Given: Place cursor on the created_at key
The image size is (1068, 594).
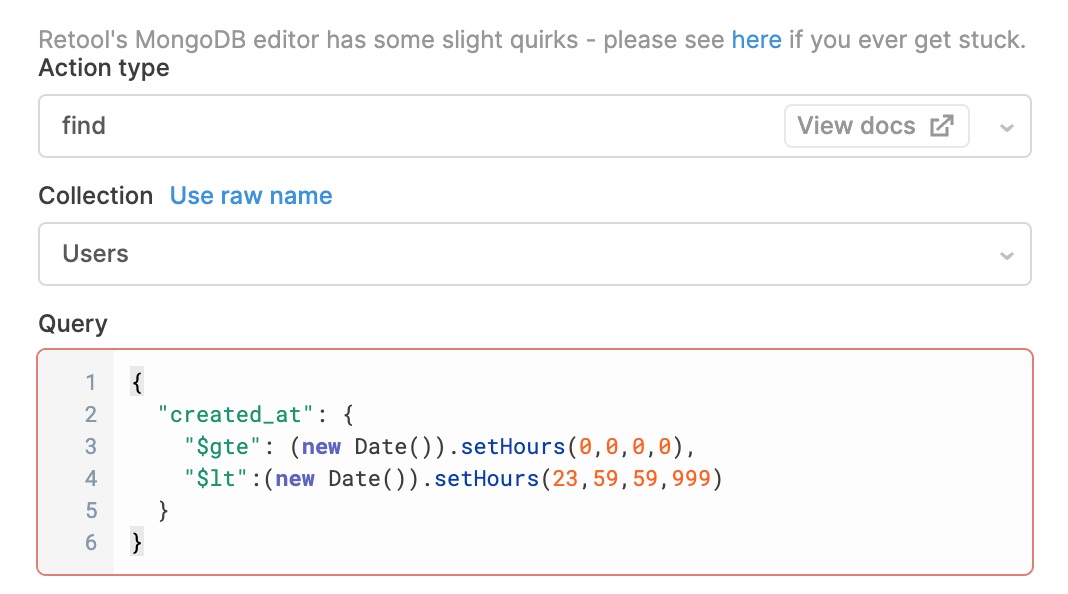Looking at the screenshot, I should [235, 414].
